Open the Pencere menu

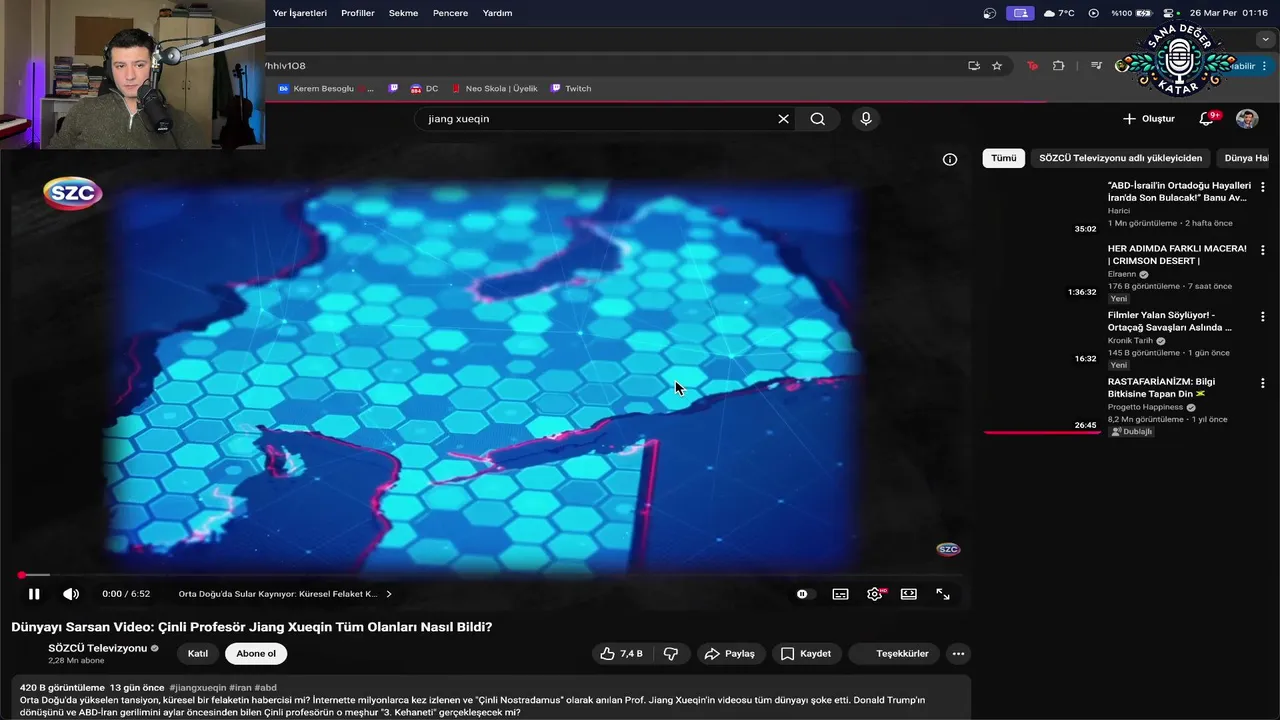451,13
